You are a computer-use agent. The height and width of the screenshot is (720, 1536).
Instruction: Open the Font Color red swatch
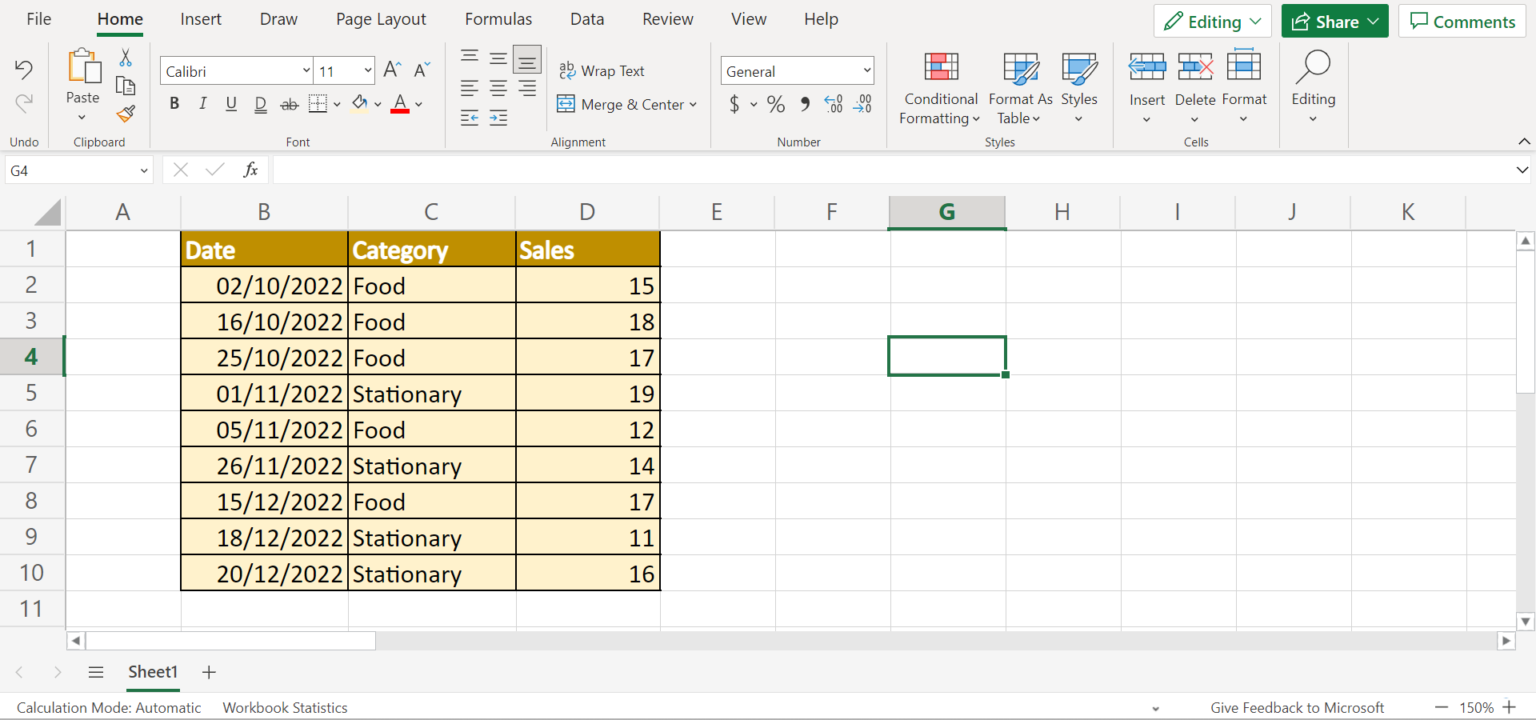(399, 103)
